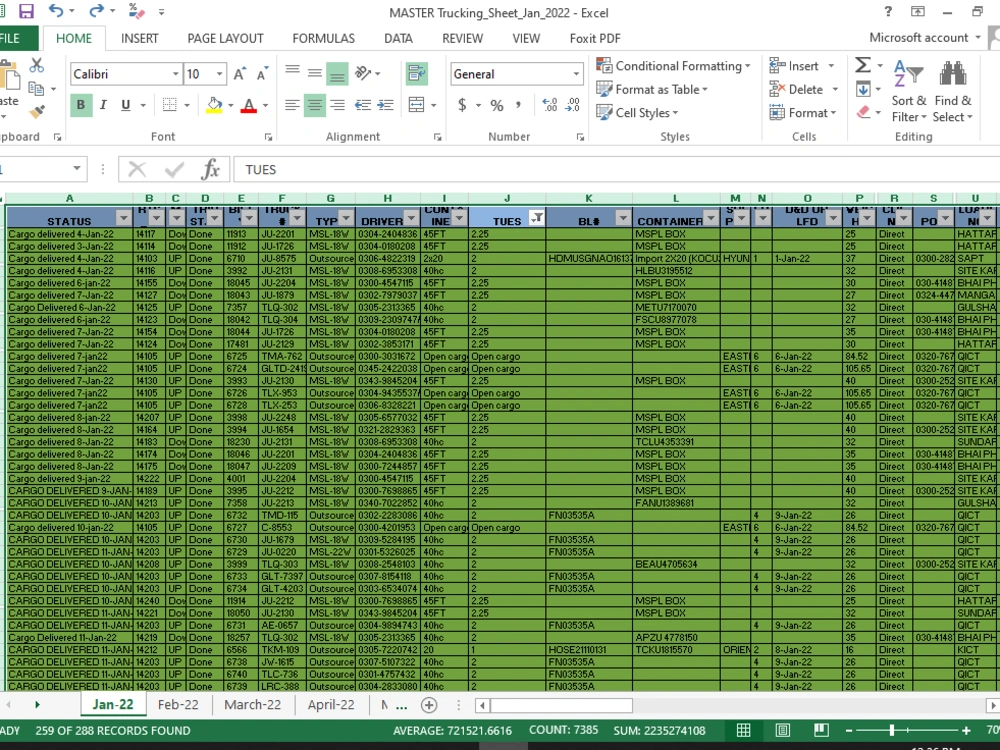Increase font size with large A
This screenshot has height=750, width=1000.
coord(240,74)
